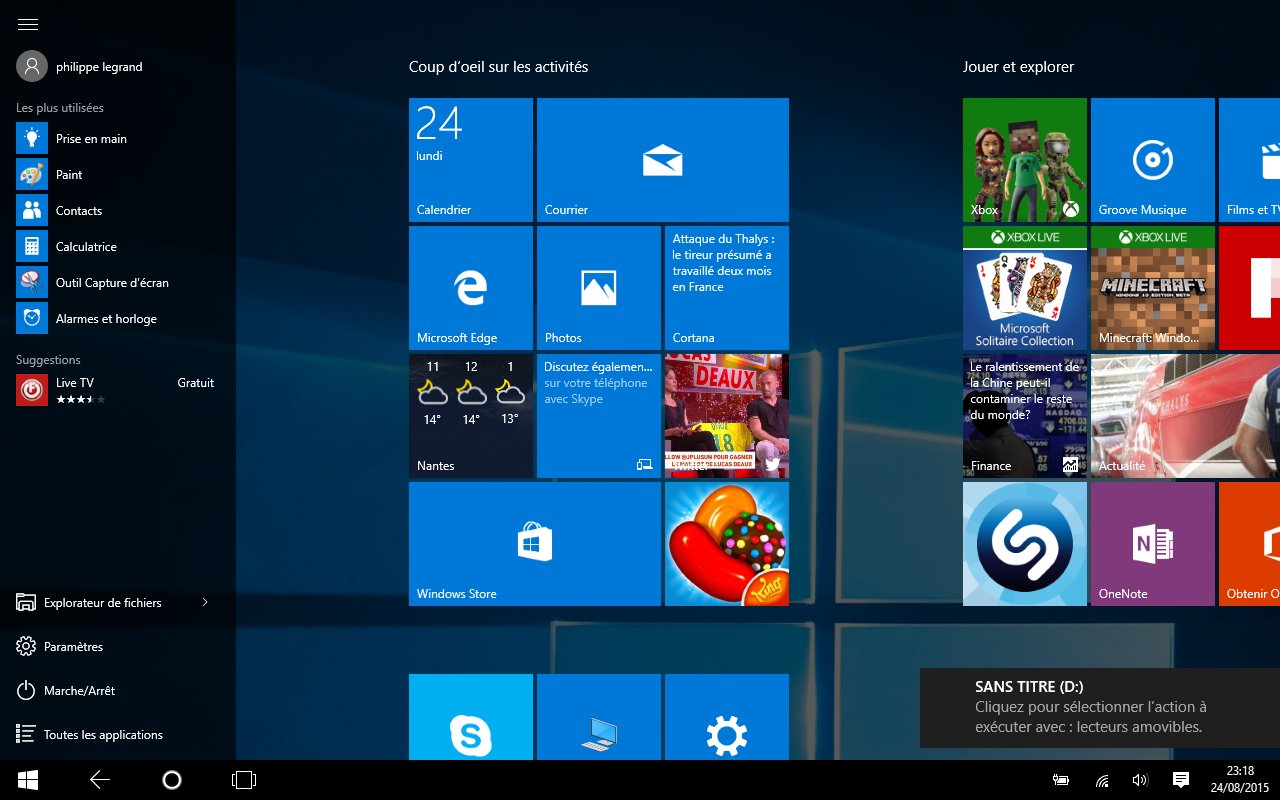Open Nantes weather tile
This screenshot has height=800, width=1280.
[471, 416]
